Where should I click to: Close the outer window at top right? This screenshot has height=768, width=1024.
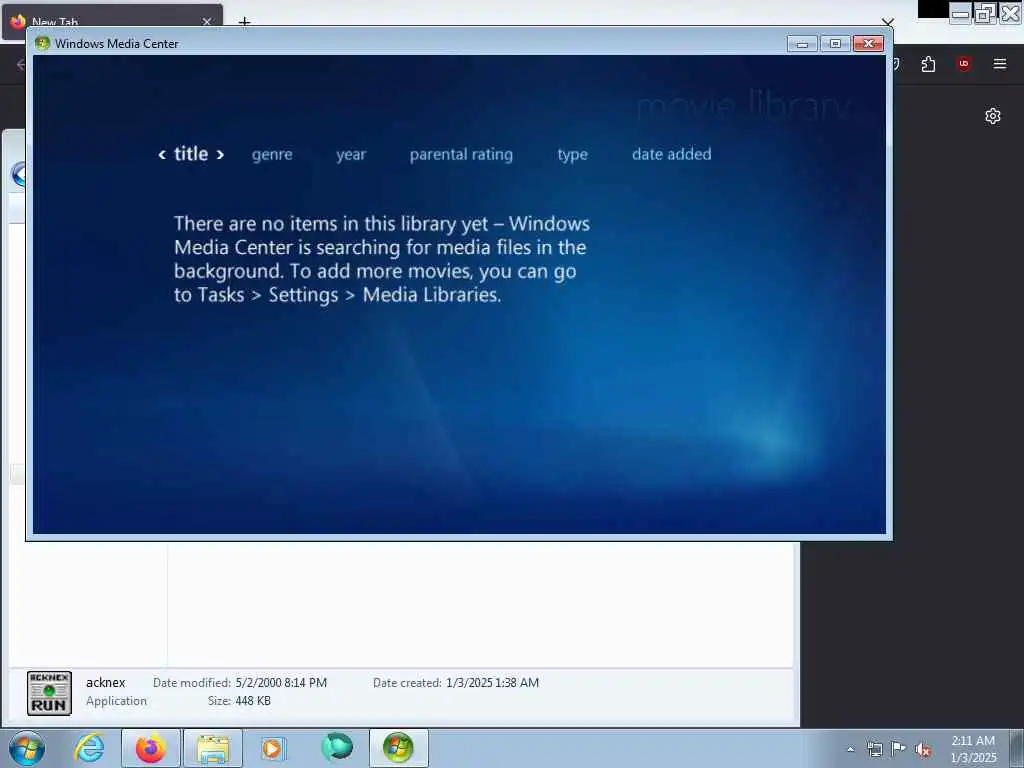[1010, 13]
